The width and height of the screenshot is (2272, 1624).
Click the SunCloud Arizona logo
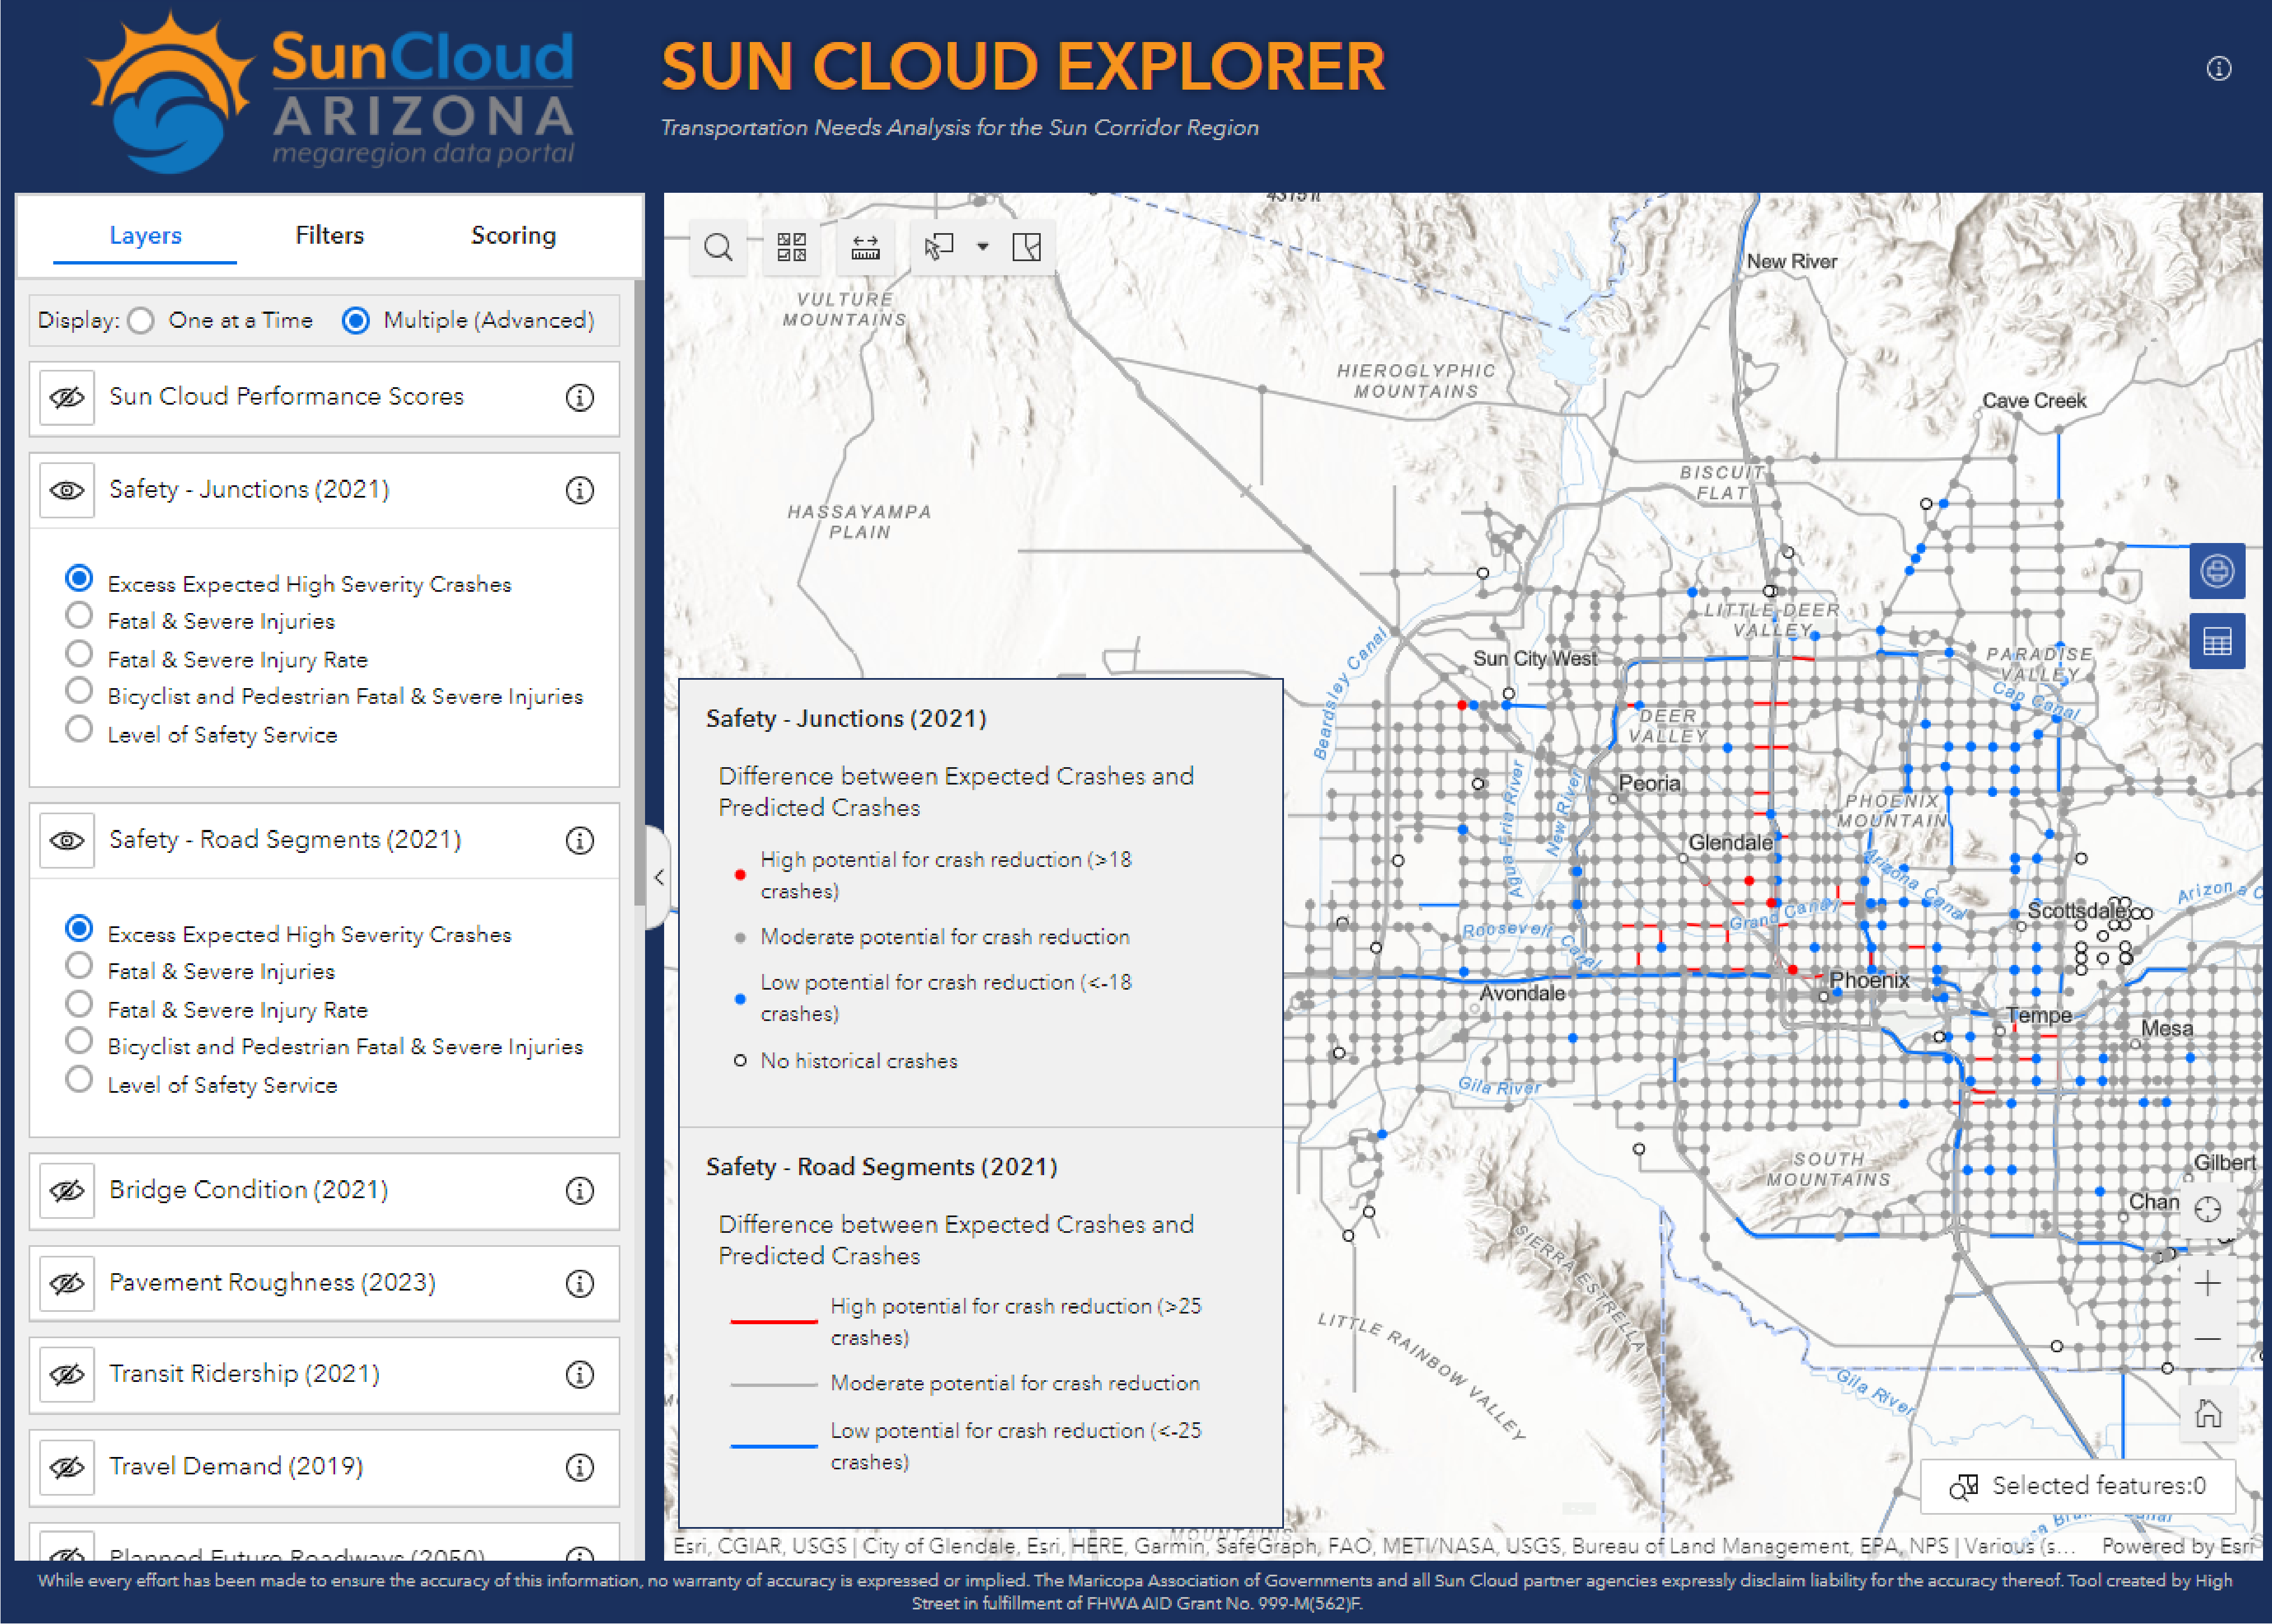331,92
